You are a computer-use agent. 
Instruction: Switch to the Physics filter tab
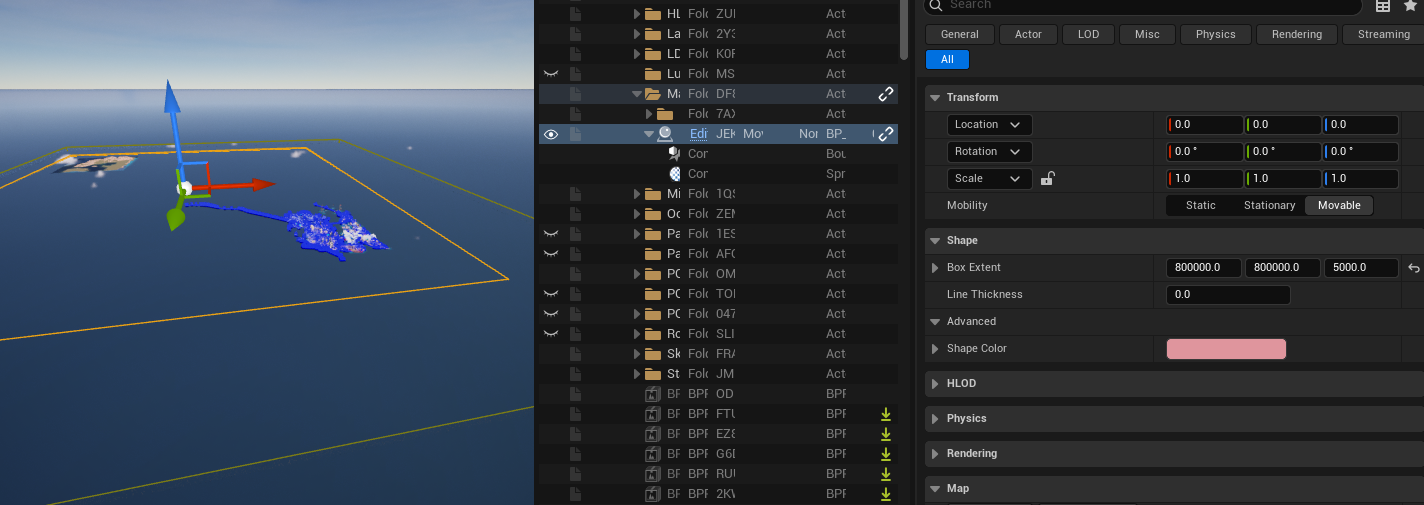1215,34
